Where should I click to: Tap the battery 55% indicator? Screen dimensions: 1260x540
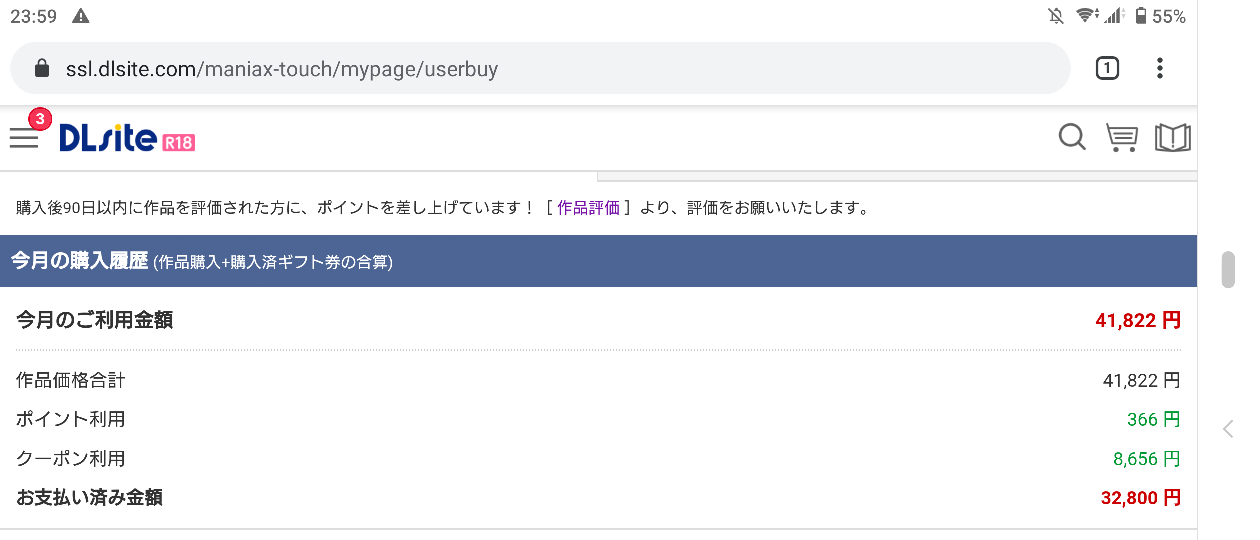point(1160,16)
